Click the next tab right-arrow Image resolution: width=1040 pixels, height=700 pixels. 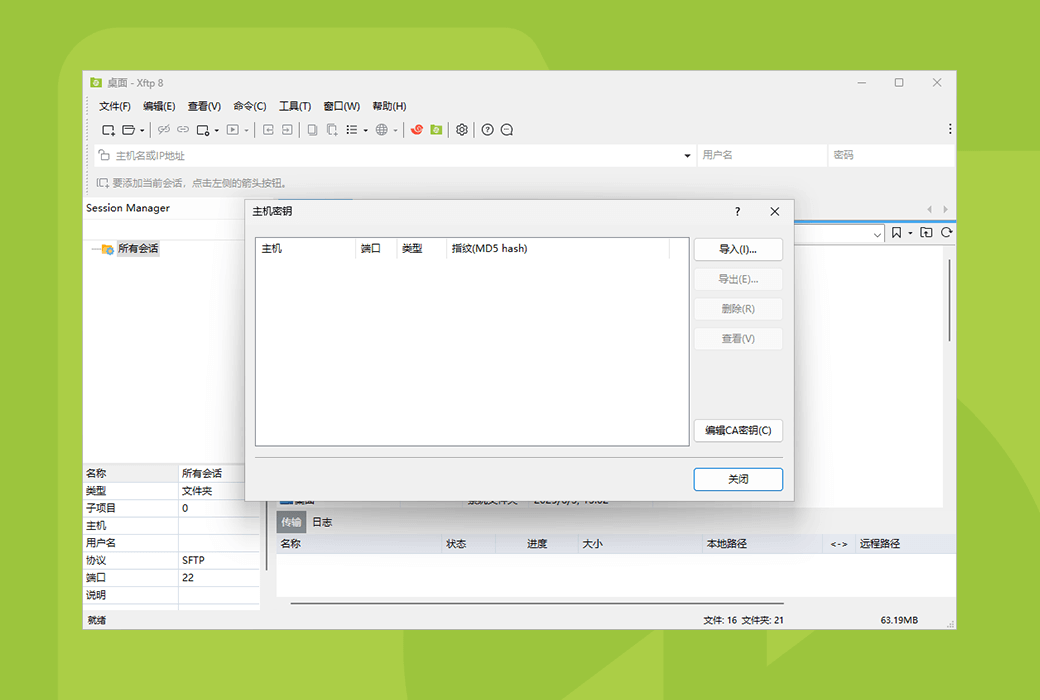click(x=945, y=209)
